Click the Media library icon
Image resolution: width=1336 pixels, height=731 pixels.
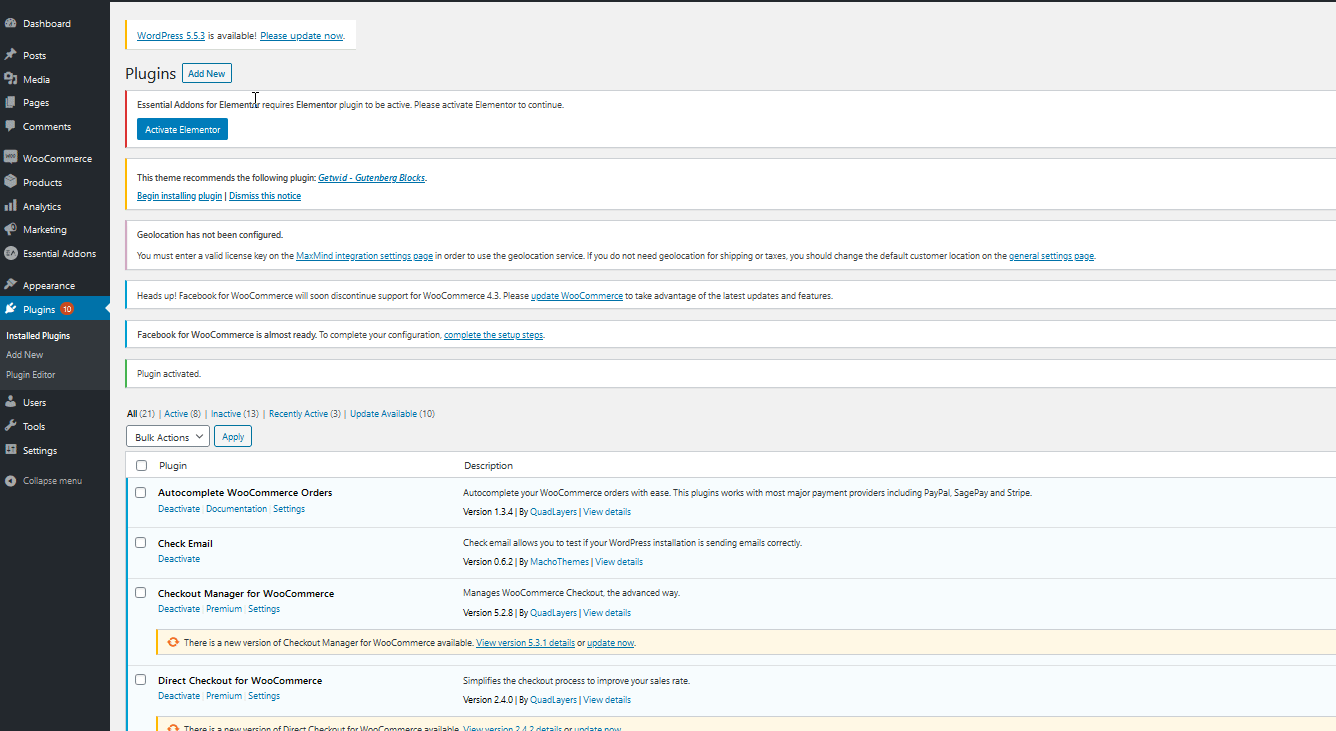[11, 79]
